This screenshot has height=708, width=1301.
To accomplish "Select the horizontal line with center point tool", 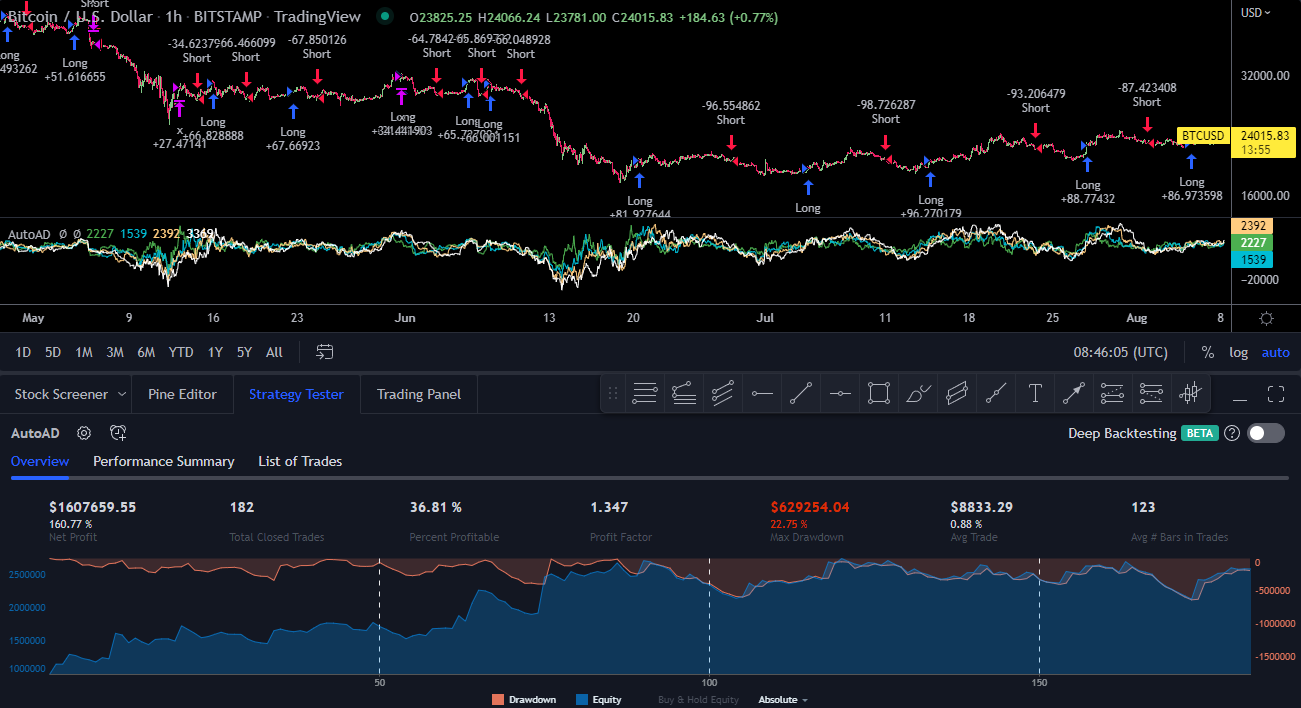I will click(x=840, y=394).
